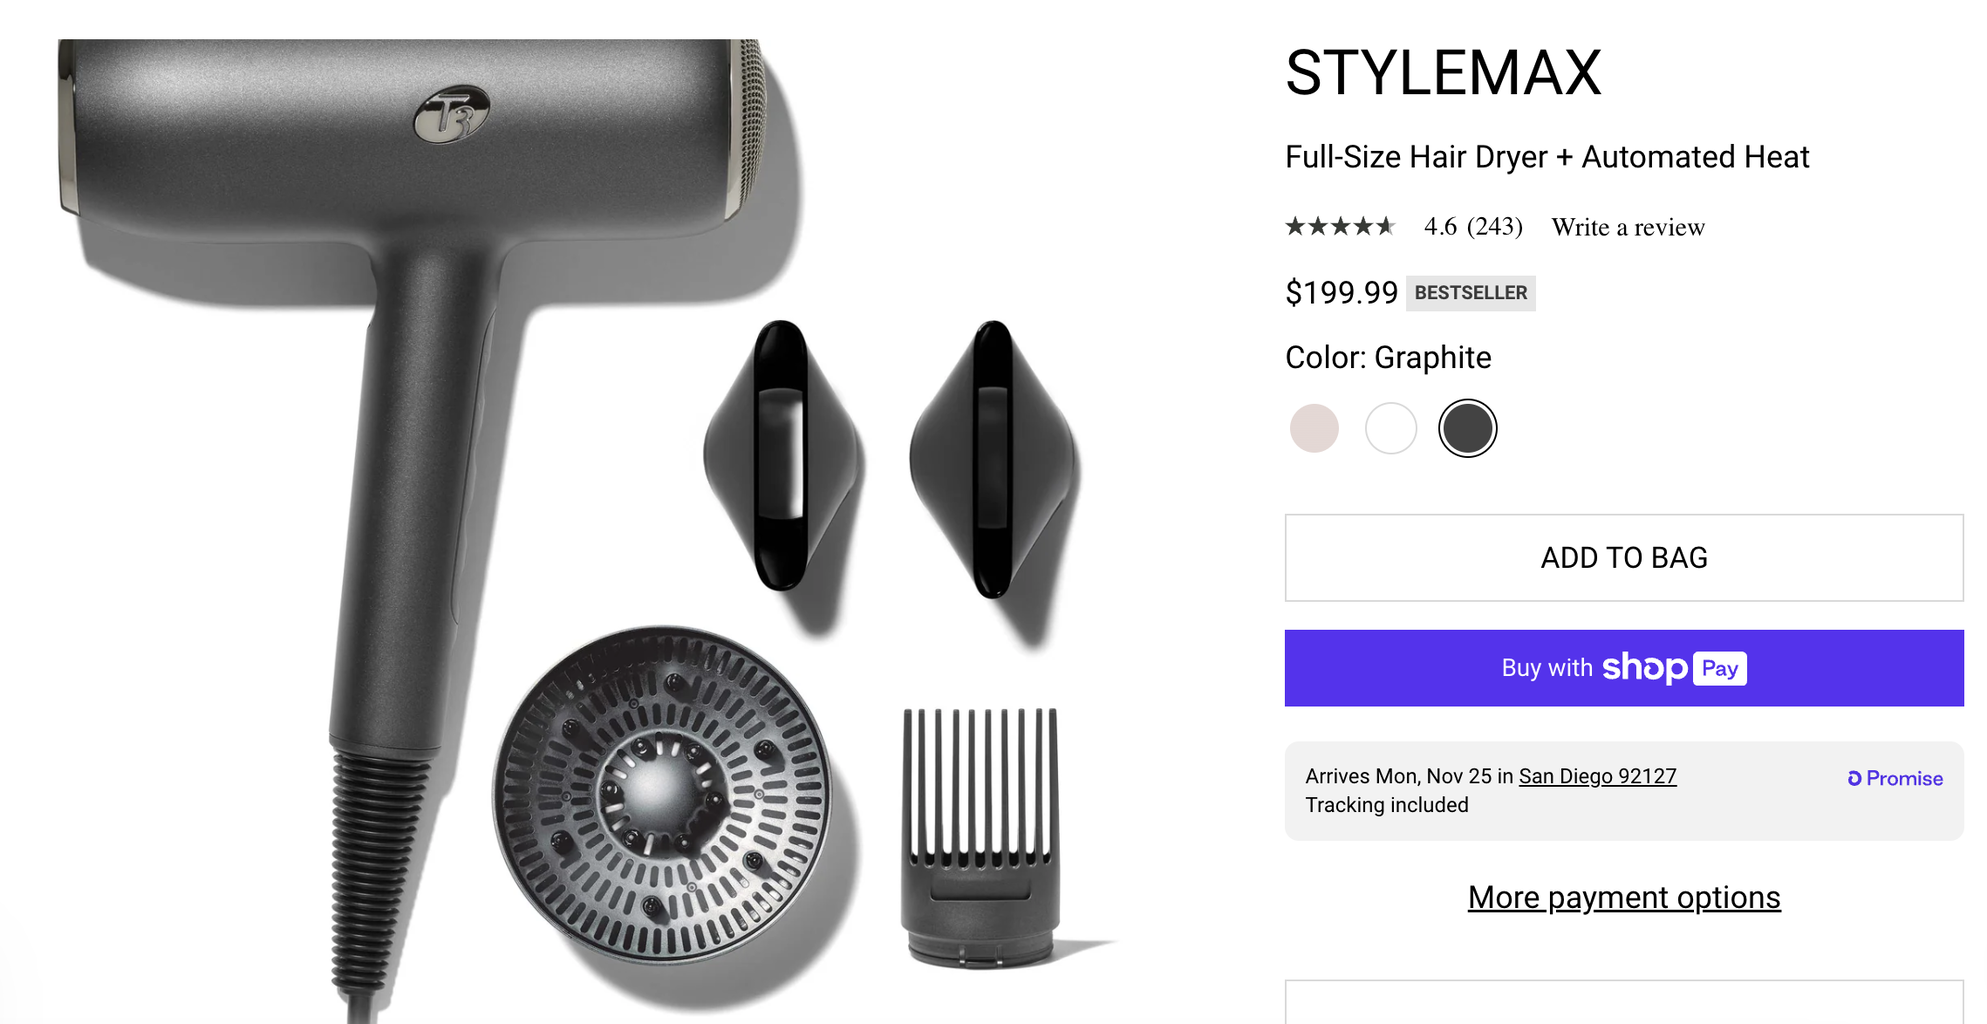
Task: Click the round diffuser attachment image
Action: point(662,795)
